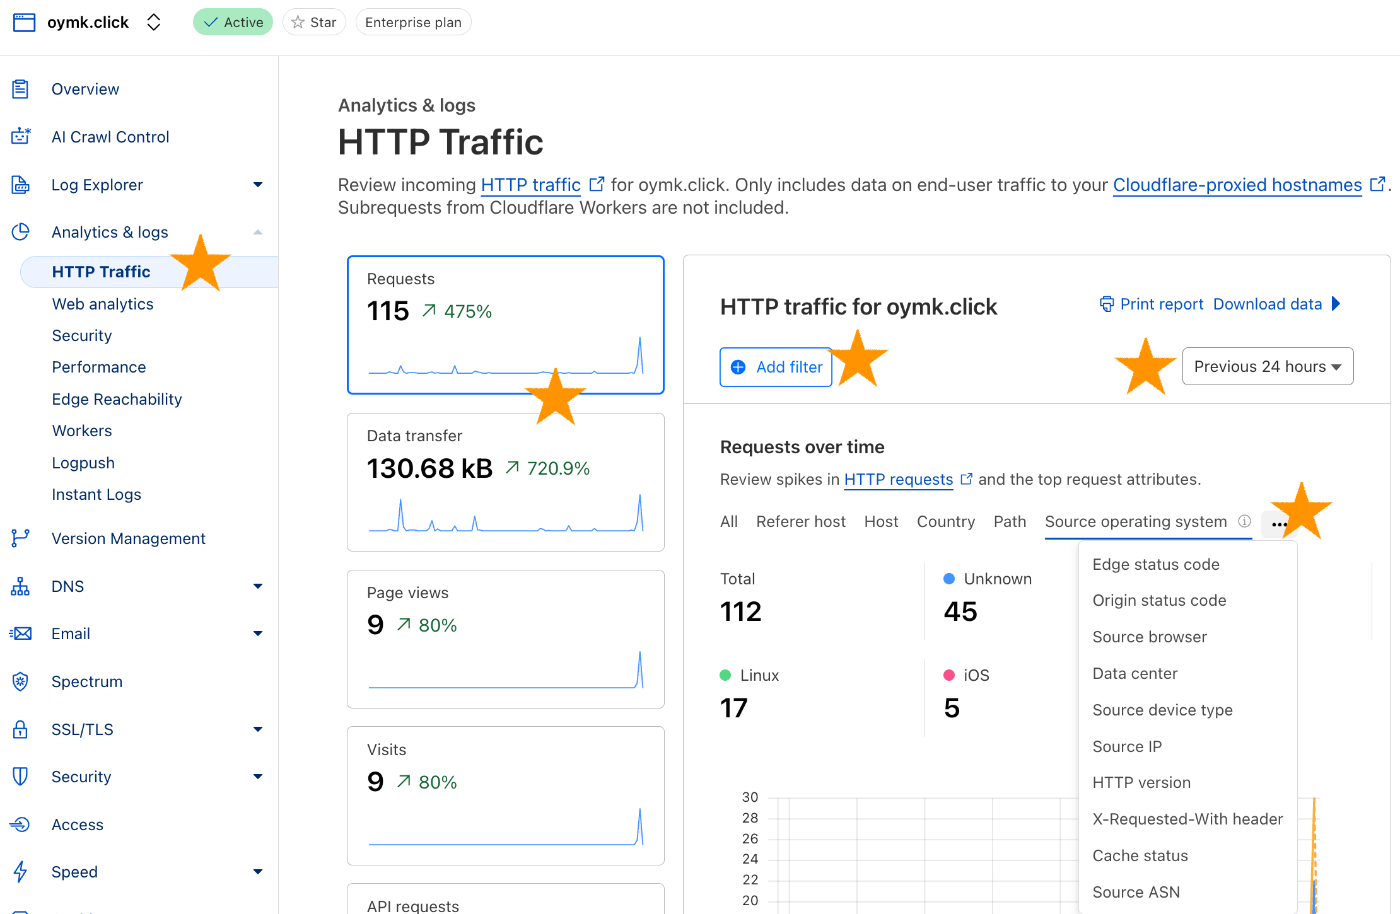The image size is (1400, 914).
Task: Expand the Log Explorer sidebar section
Action: click(258, 184)
